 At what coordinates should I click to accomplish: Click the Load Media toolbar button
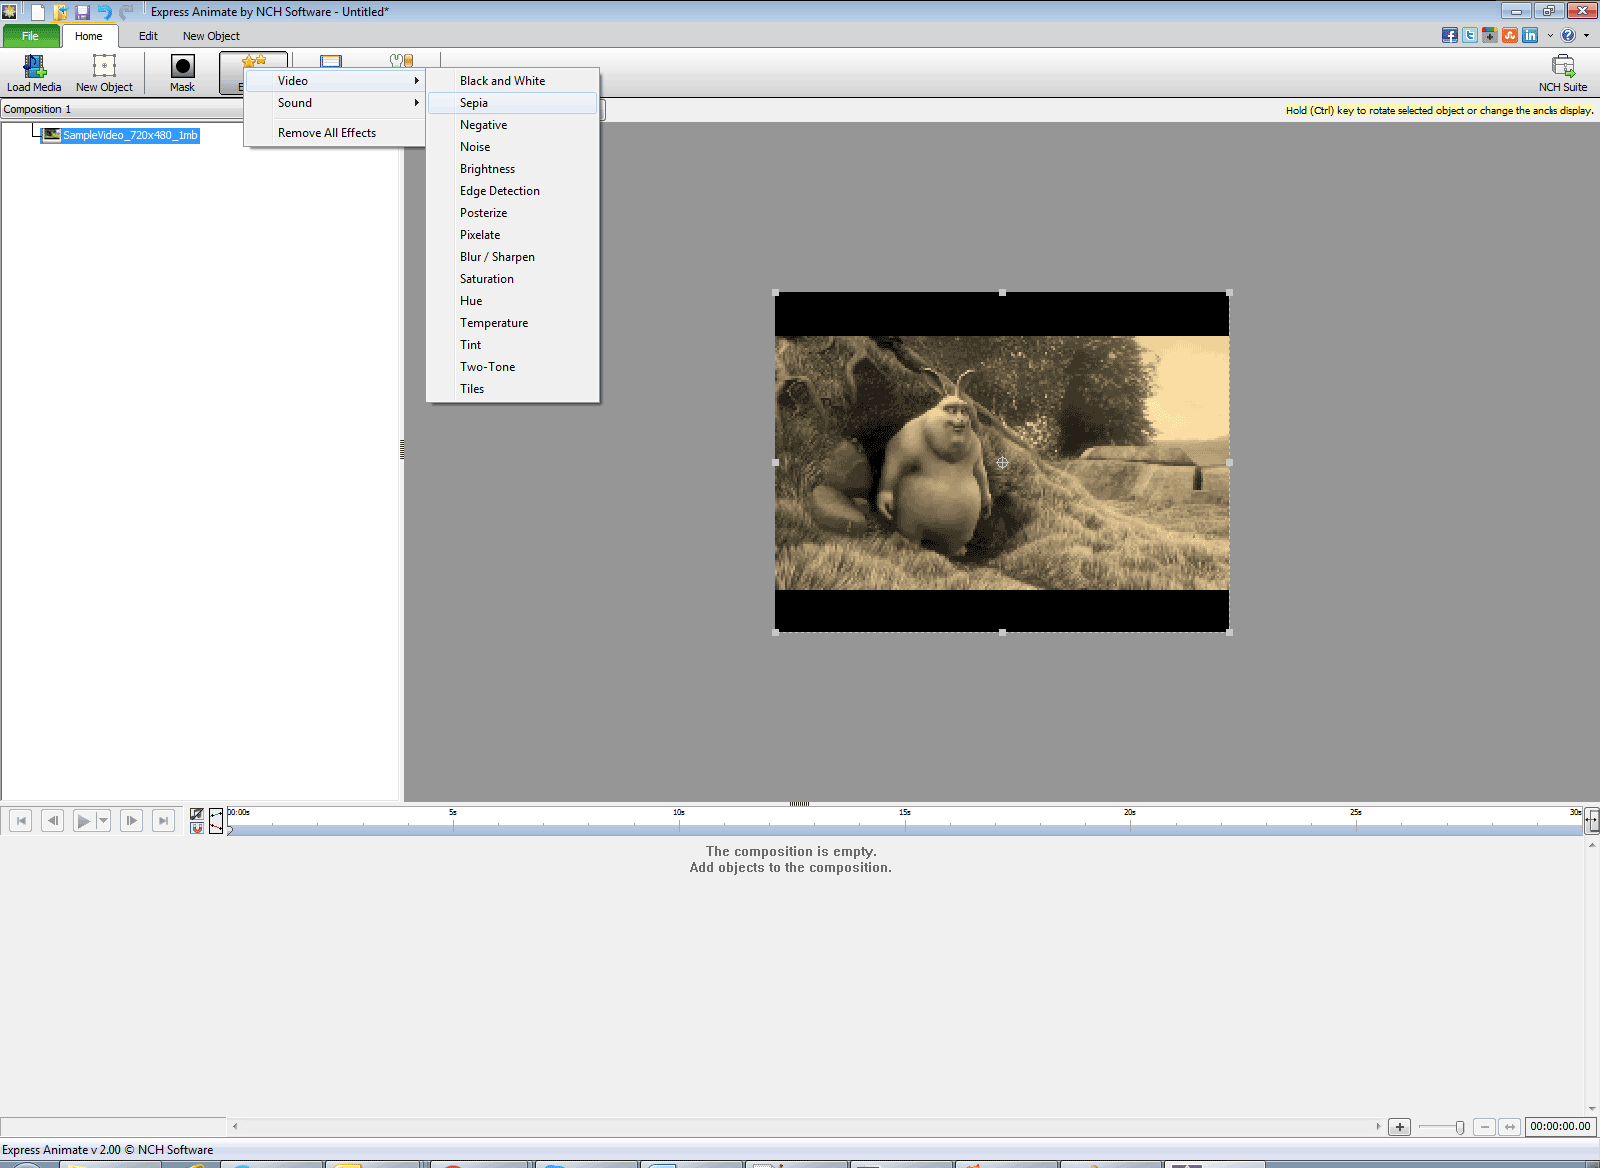[x=34, y=73]
